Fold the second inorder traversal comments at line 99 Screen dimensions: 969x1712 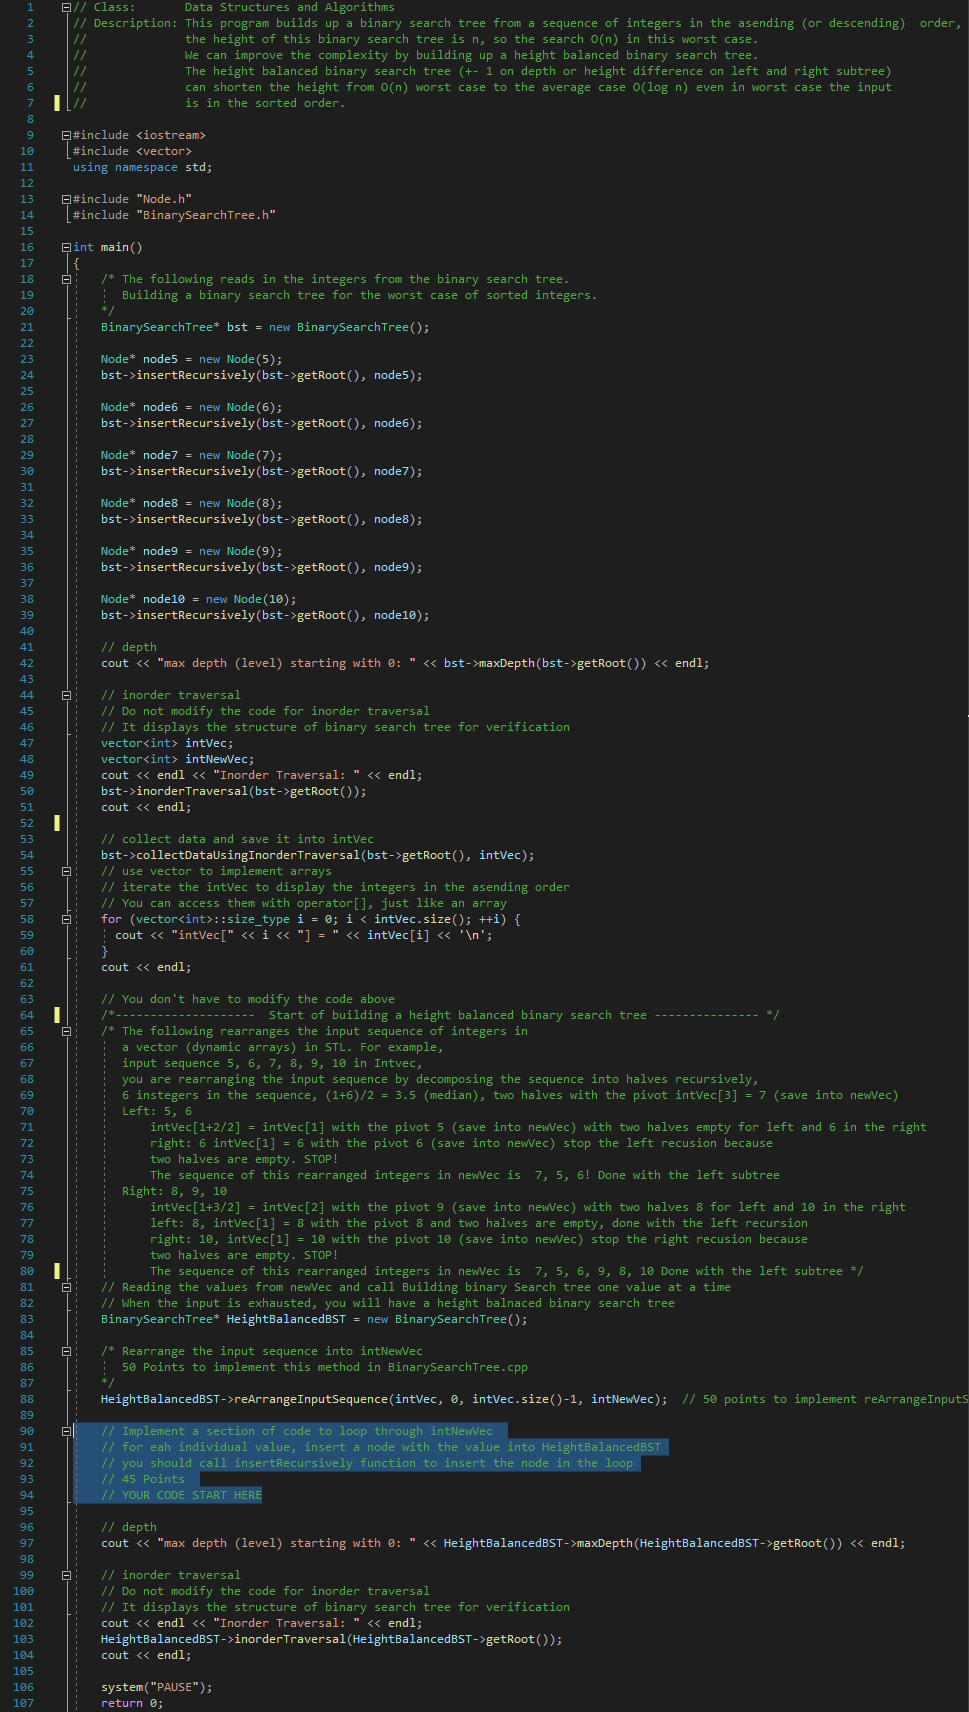pyautogui.click(x=66, y=1575)
